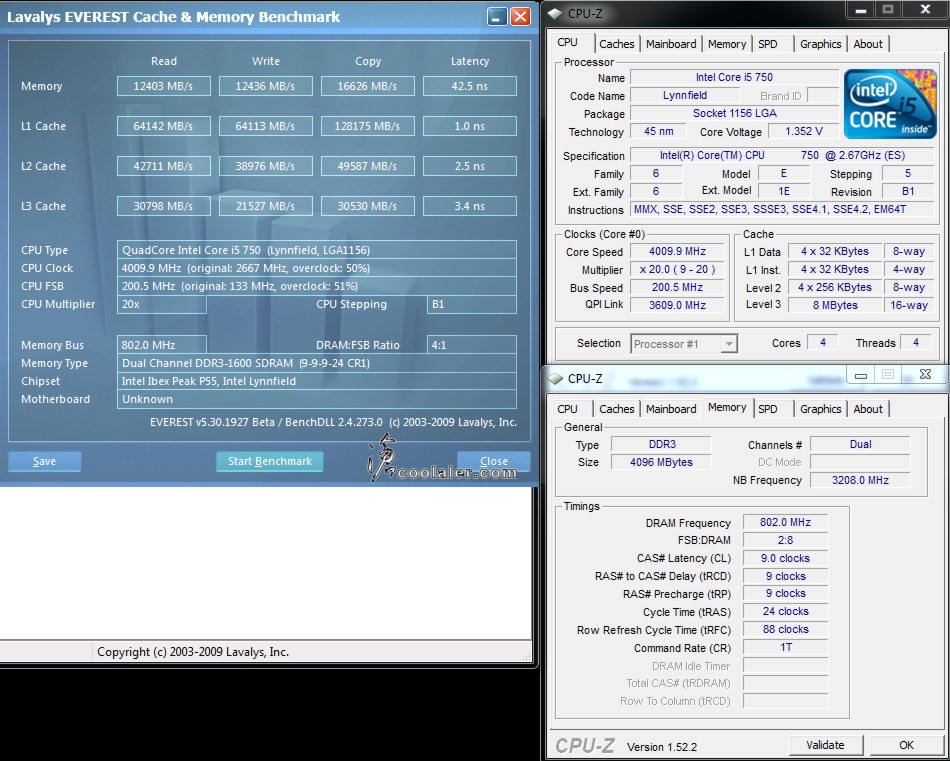Screen dimensions: 950x761
Task: Click the QPI Link 3609.0 MHz value
Action: [677, 305]
